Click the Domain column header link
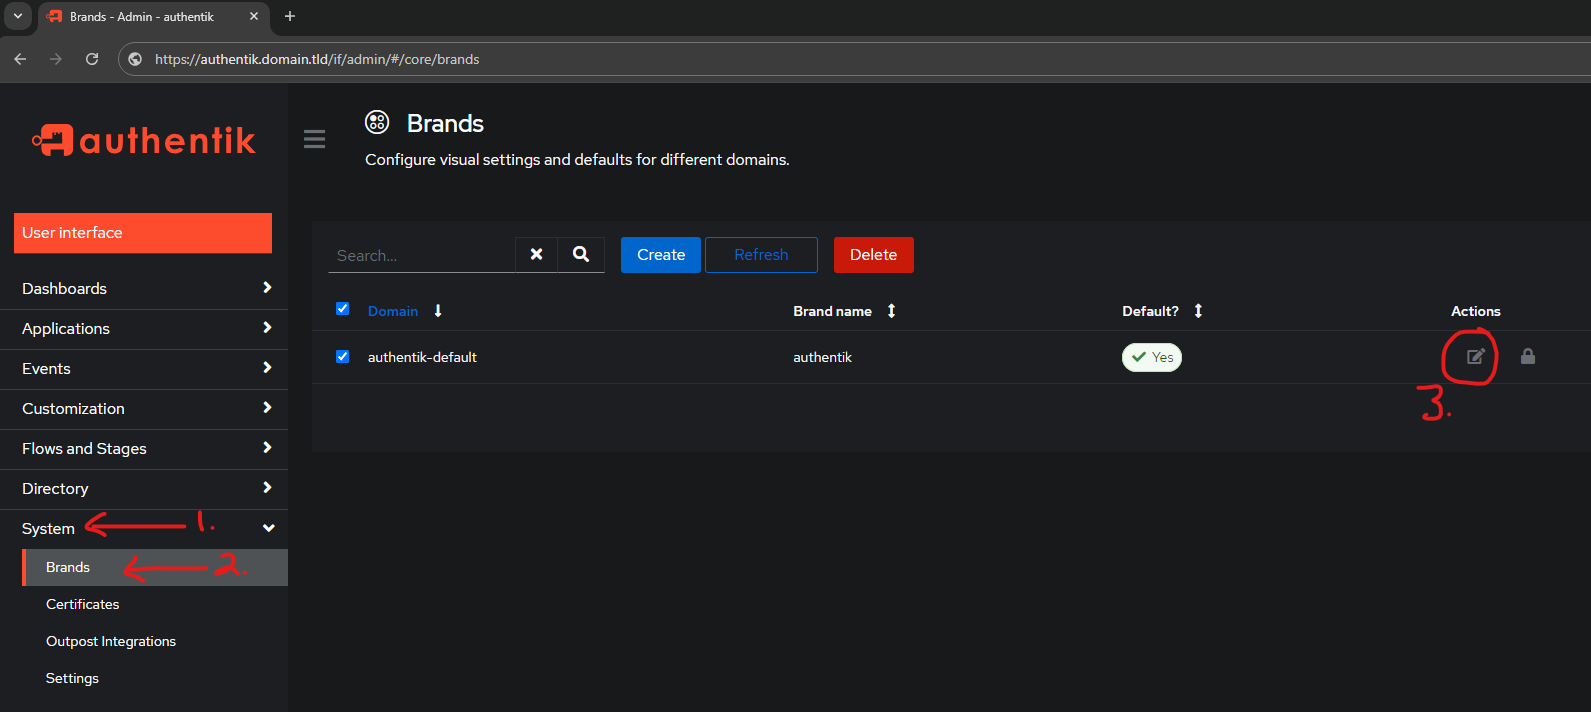Screen dimensions: 1591x712 (x=393, y=311)
